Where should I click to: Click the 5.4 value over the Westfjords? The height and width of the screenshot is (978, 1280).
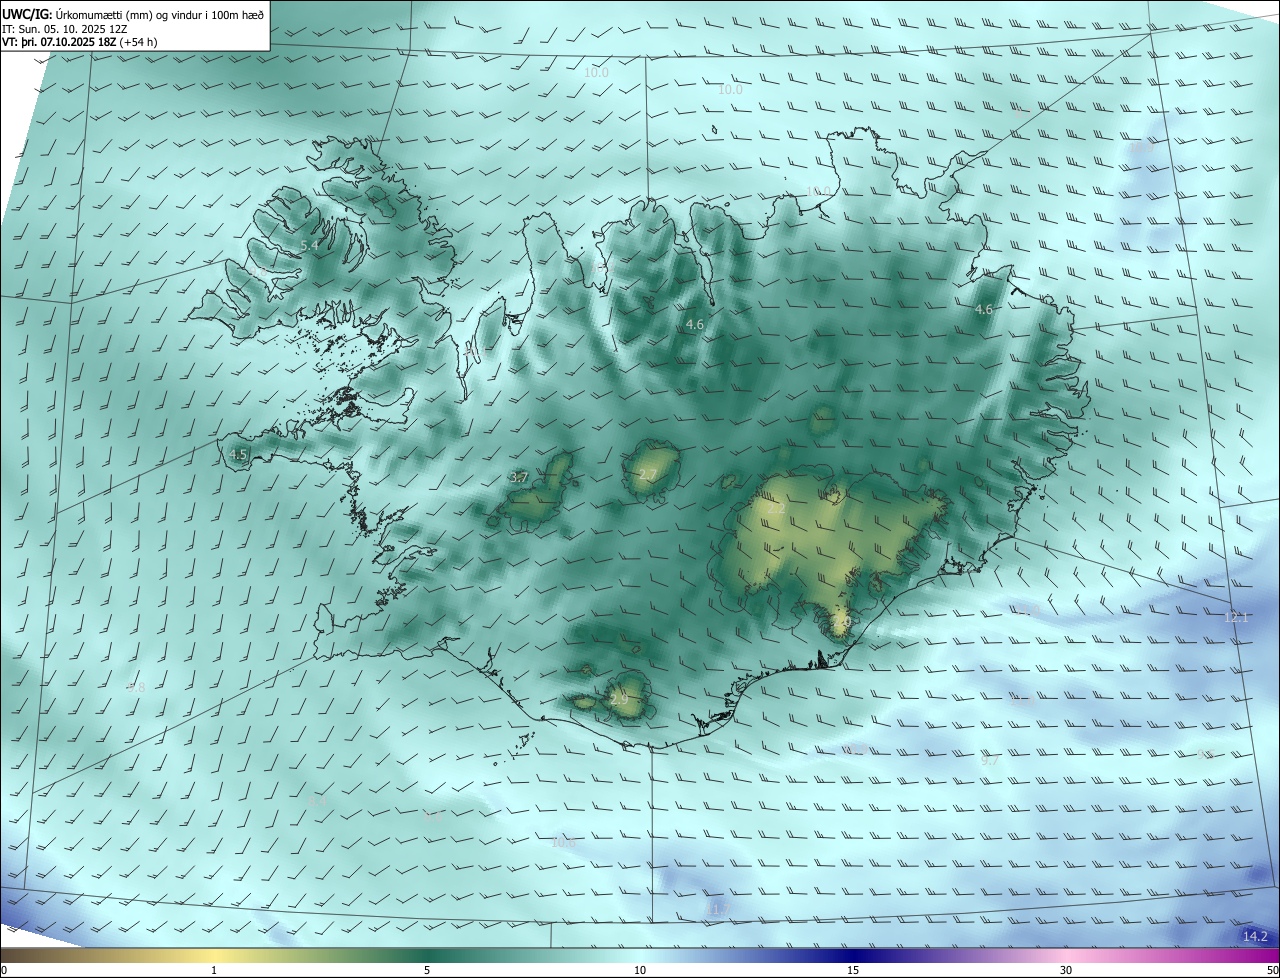pos(310,245)
